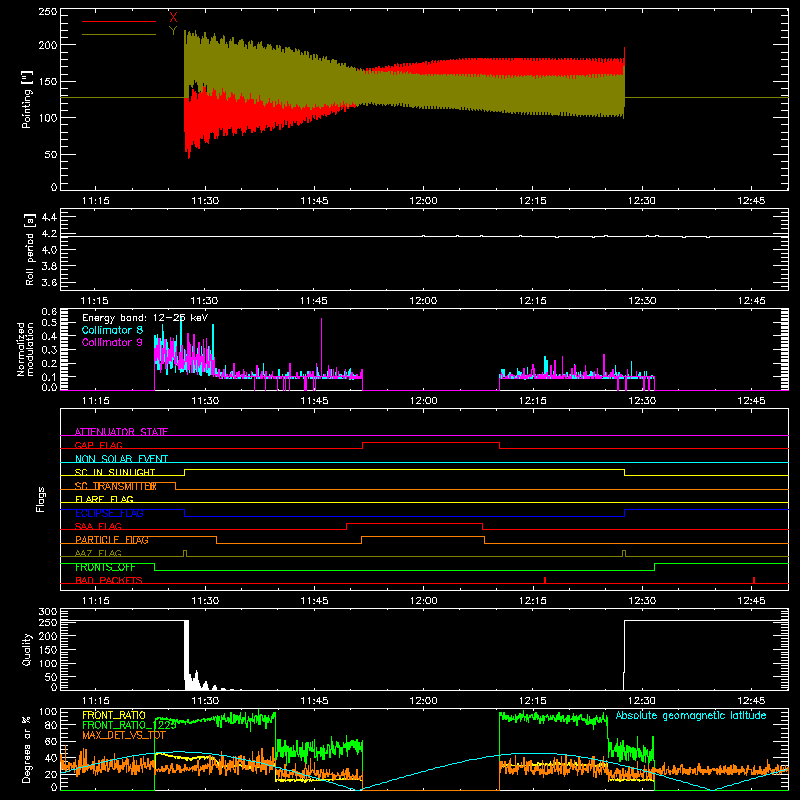Viewport: 800px width, 800px height.
Task: Click 12:00 tick label under Pointing plot
Action: coord(423,201)
